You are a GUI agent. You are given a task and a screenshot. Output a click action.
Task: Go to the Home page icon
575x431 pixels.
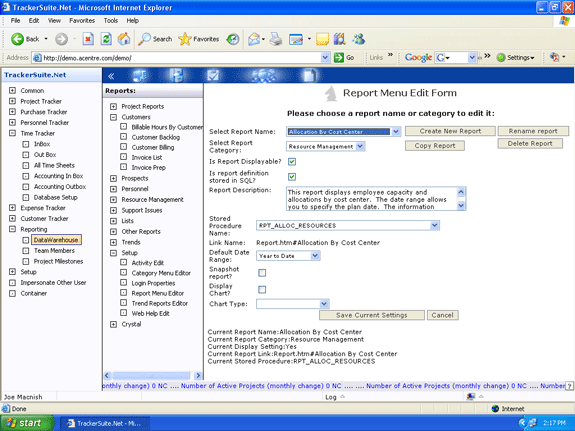[x=124, y=39]
